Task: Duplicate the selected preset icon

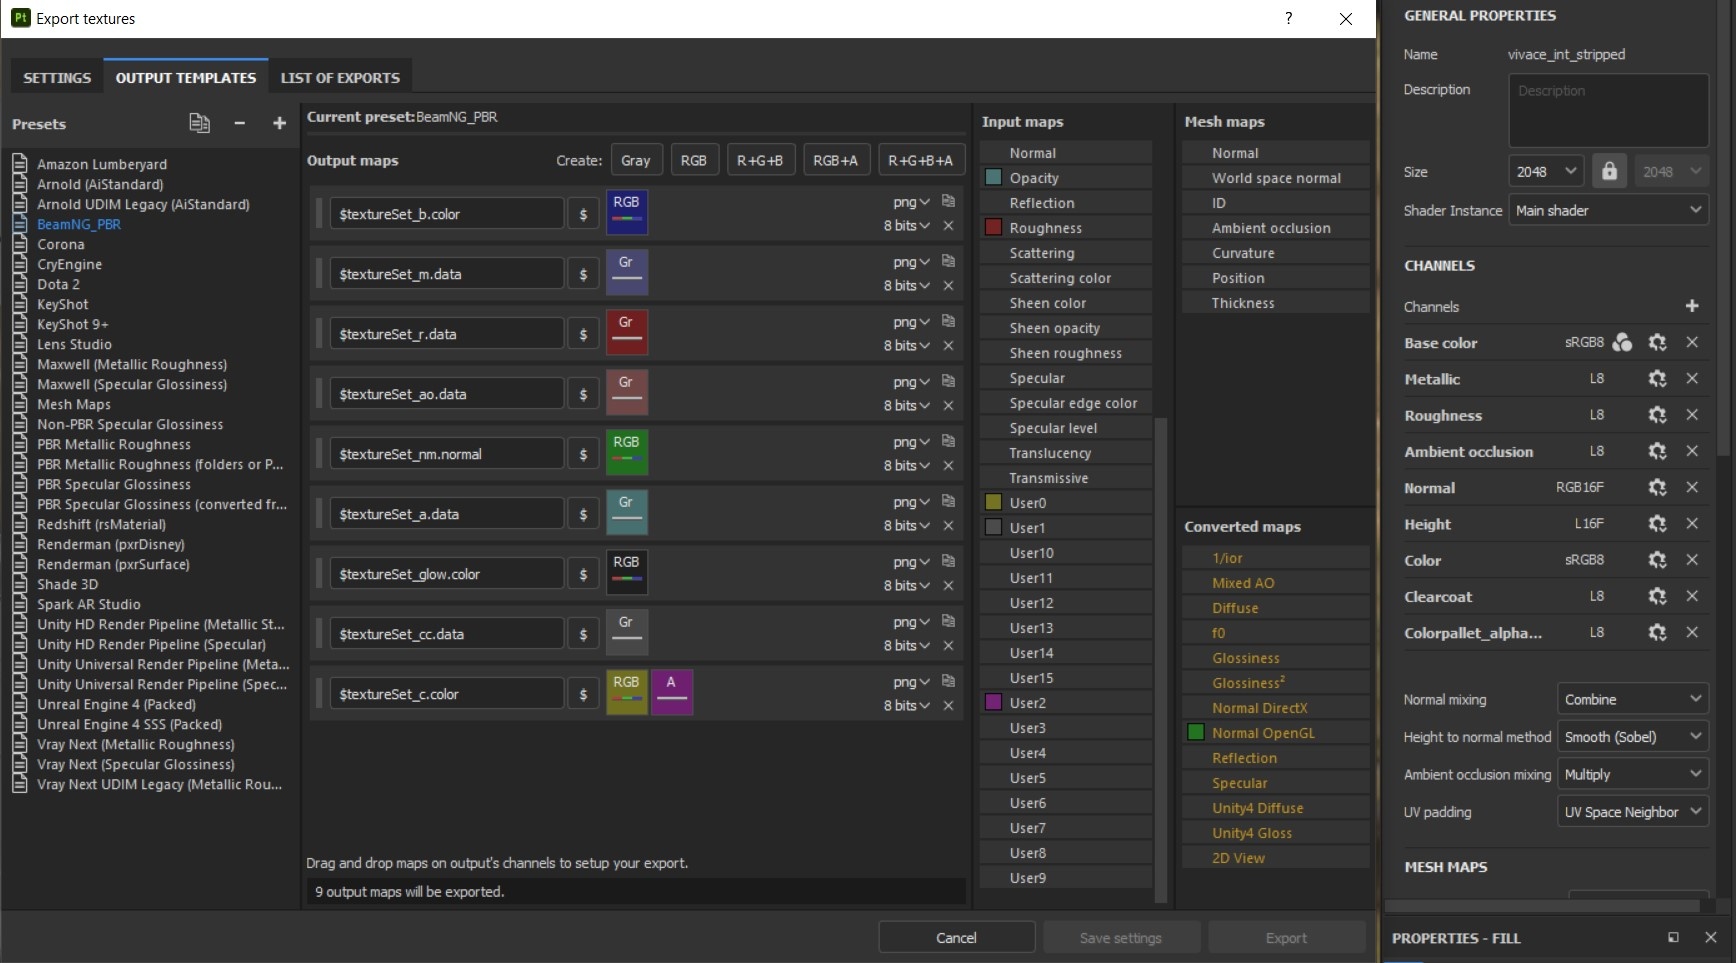Action: [x=199, y=123]
